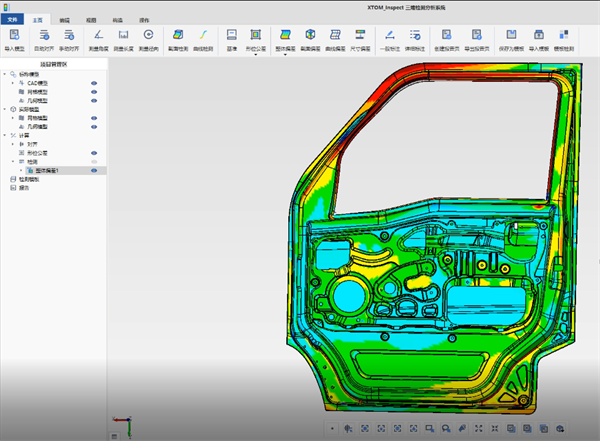Click the 尺寸偏差 dimension deviation icon
The width and height of the screenshot is (600, 441).
[358, 38]
